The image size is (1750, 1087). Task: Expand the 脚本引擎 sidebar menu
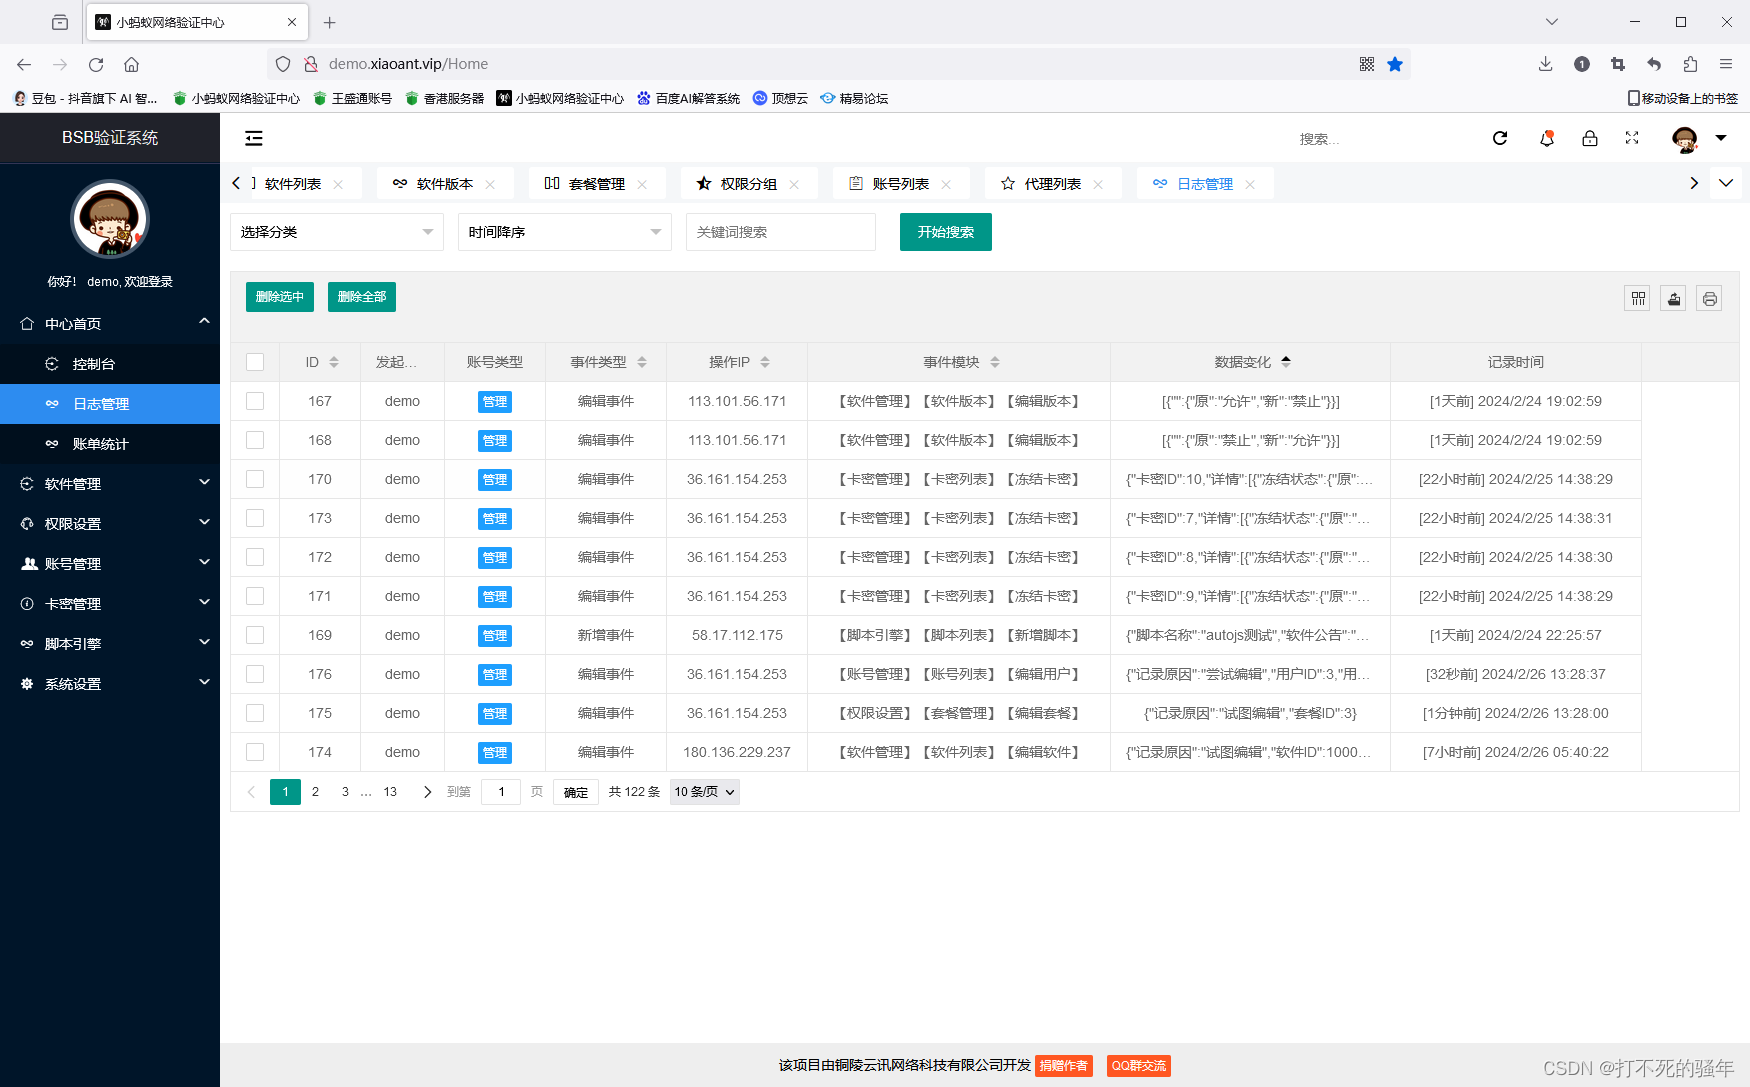(x=110, y=644)
